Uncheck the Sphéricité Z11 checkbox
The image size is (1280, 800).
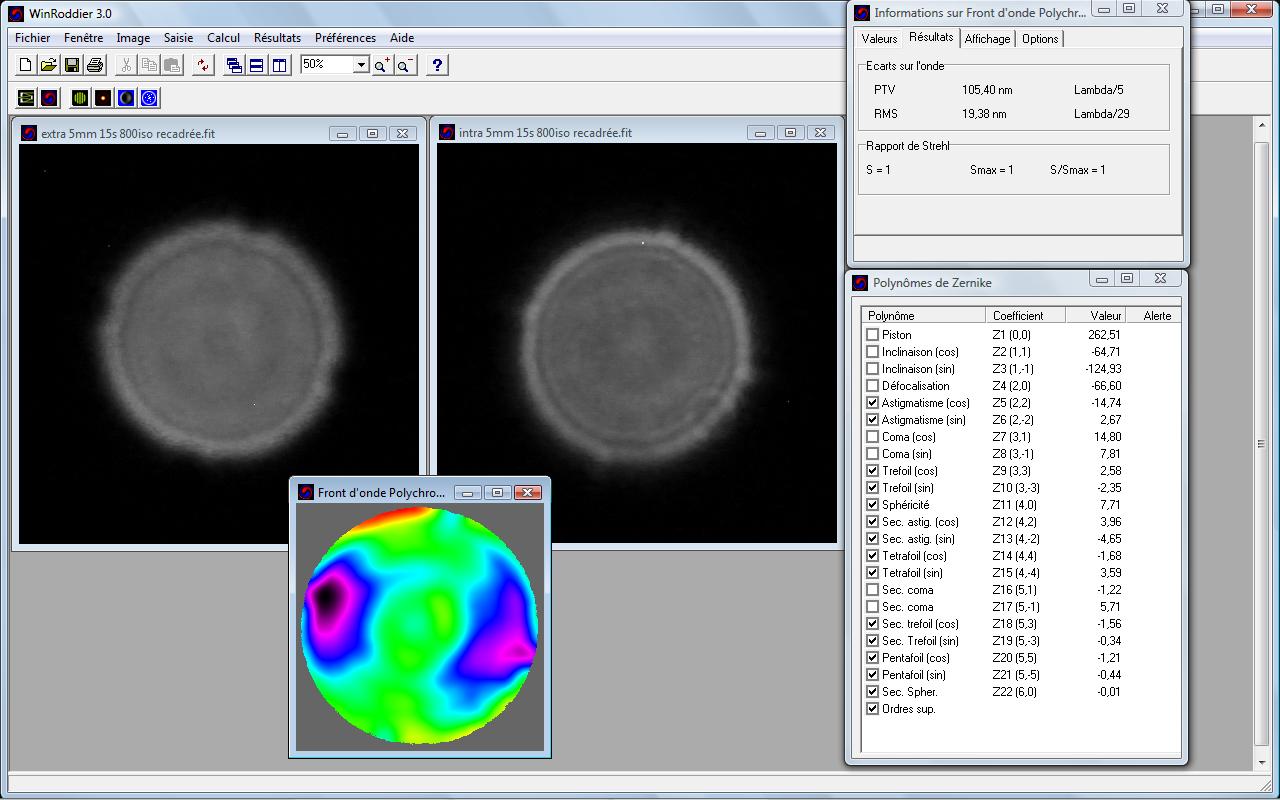point(873,505)
